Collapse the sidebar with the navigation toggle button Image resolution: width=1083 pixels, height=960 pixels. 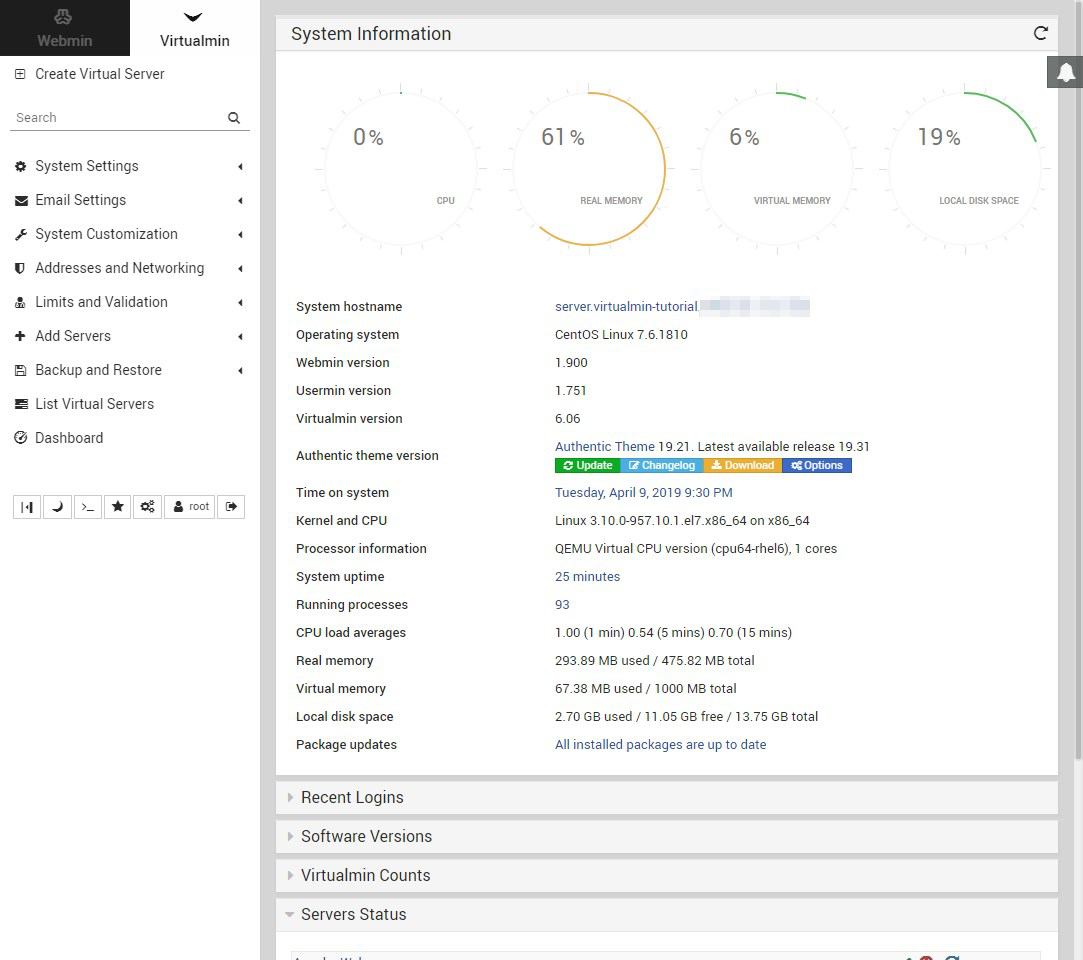27,507
